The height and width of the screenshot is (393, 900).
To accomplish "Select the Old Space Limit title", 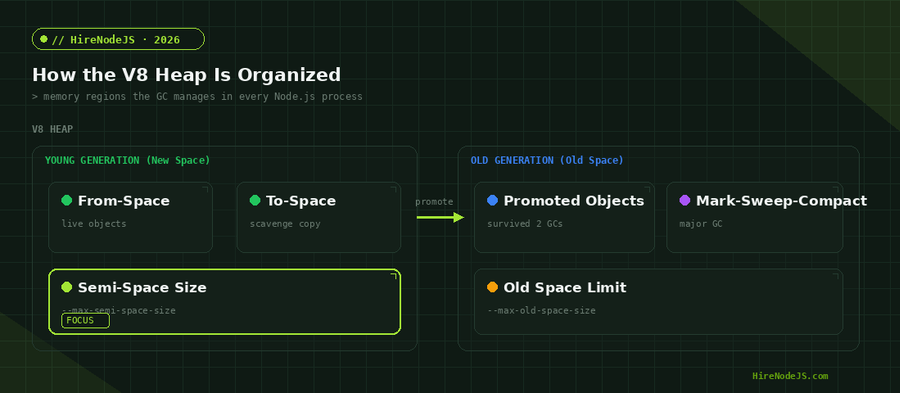I will coord(565,287).
